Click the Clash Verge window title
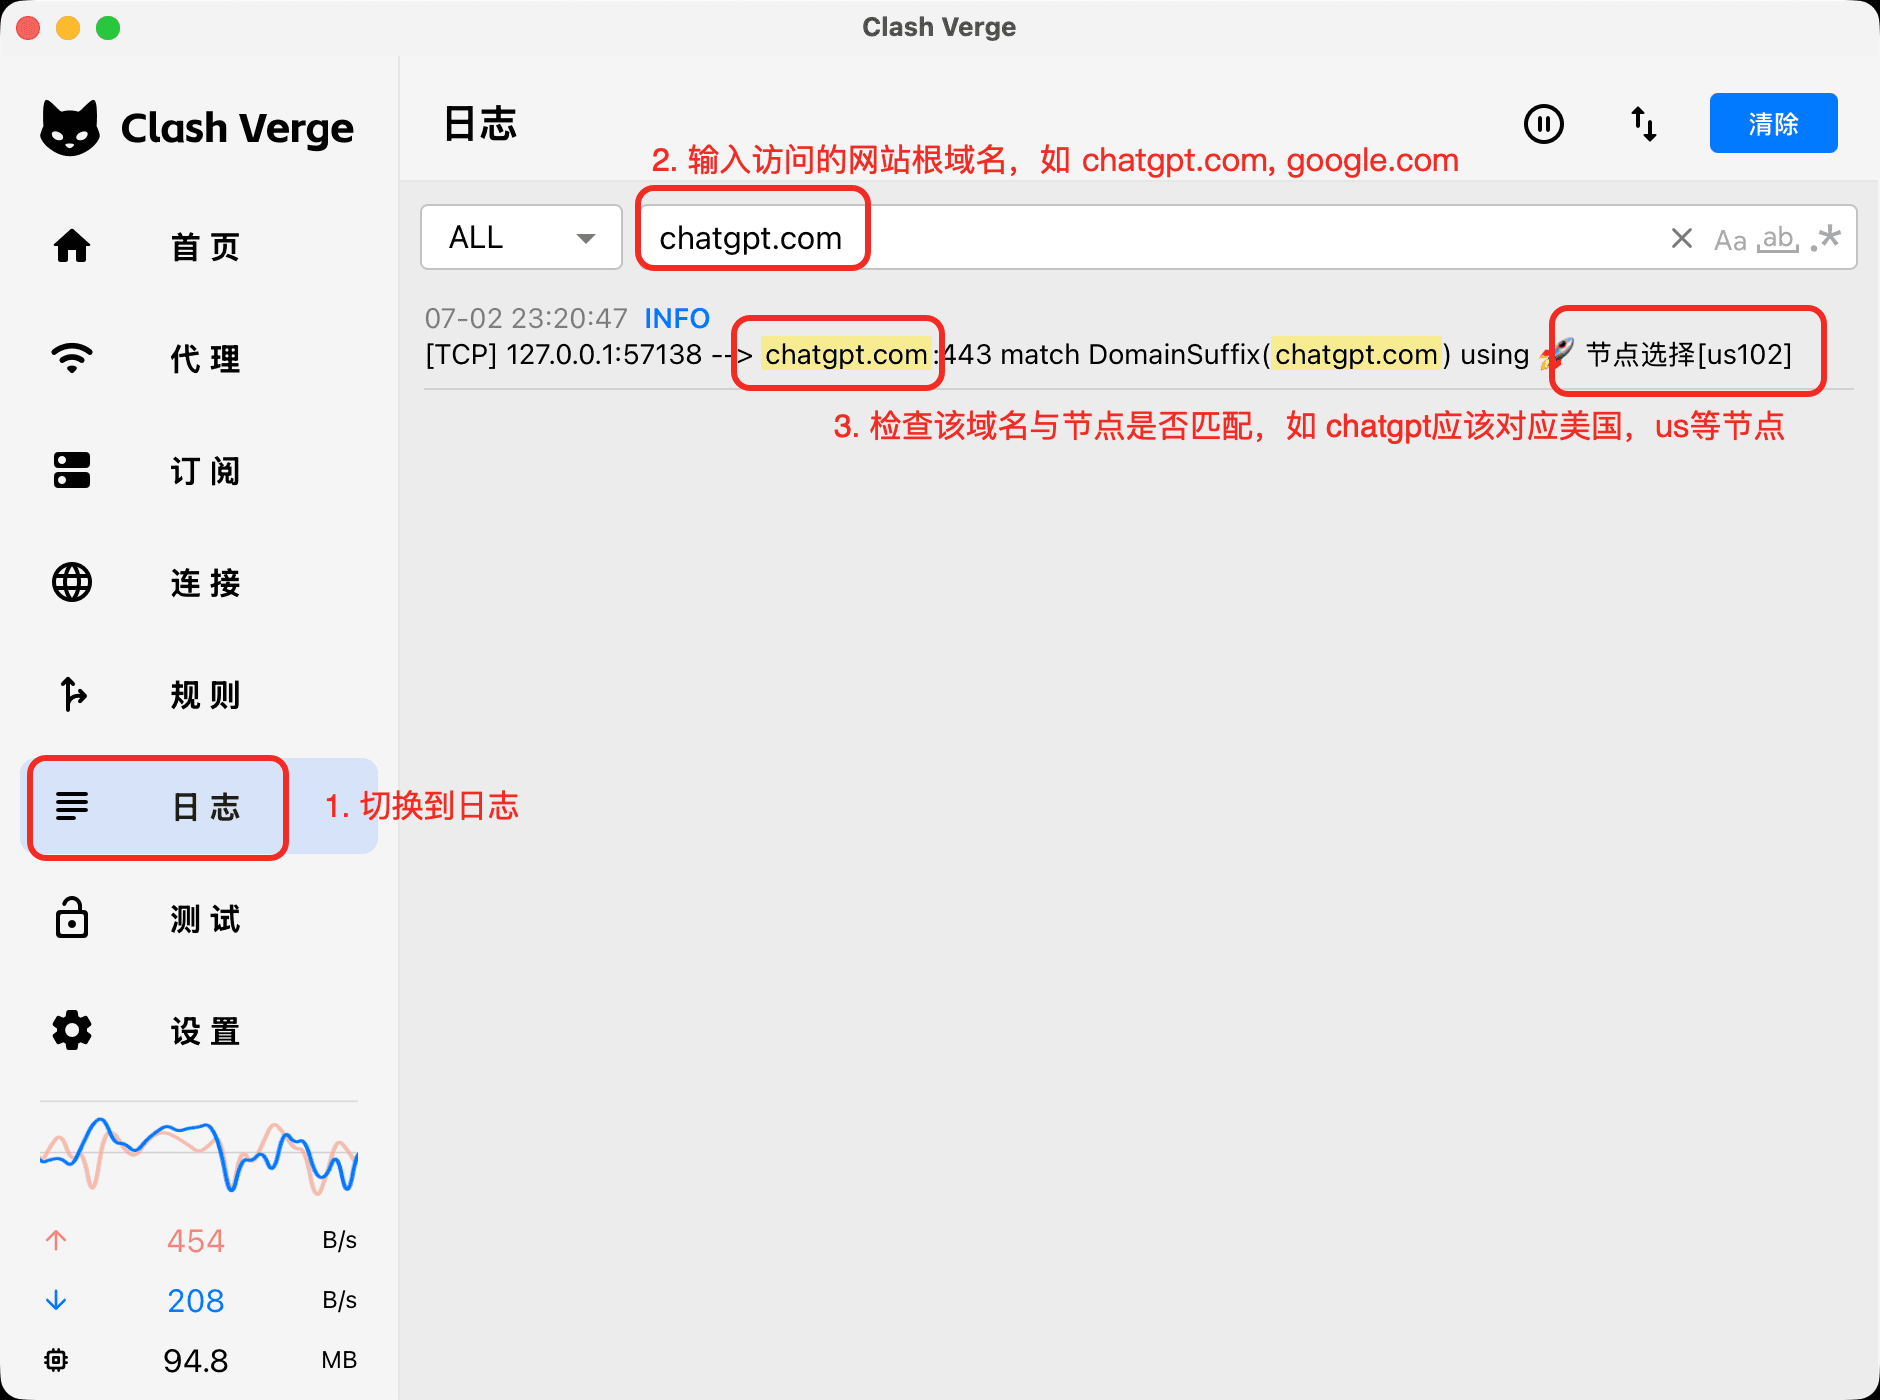 [939, 27]
